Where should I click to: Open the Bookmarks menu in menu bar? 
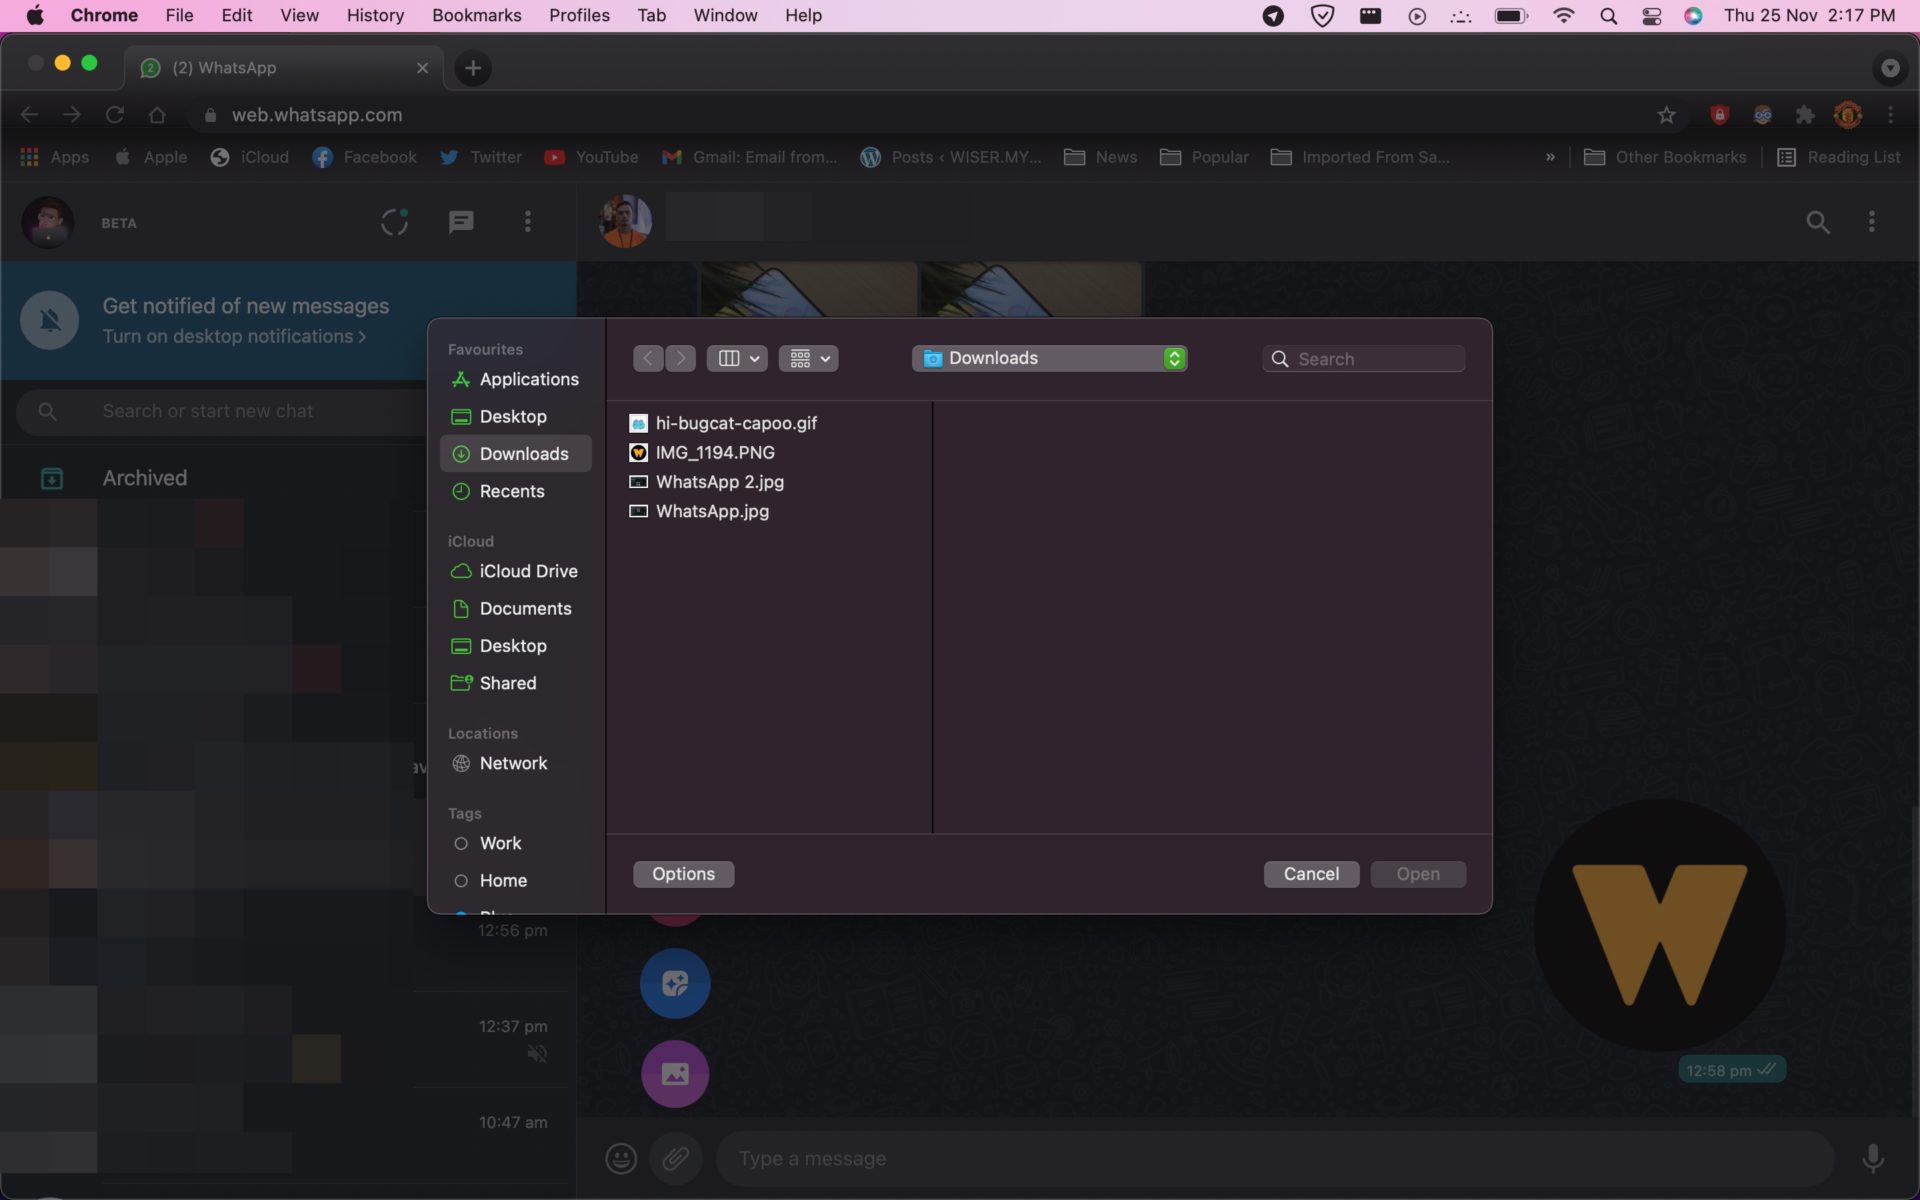tap(476, 15)
